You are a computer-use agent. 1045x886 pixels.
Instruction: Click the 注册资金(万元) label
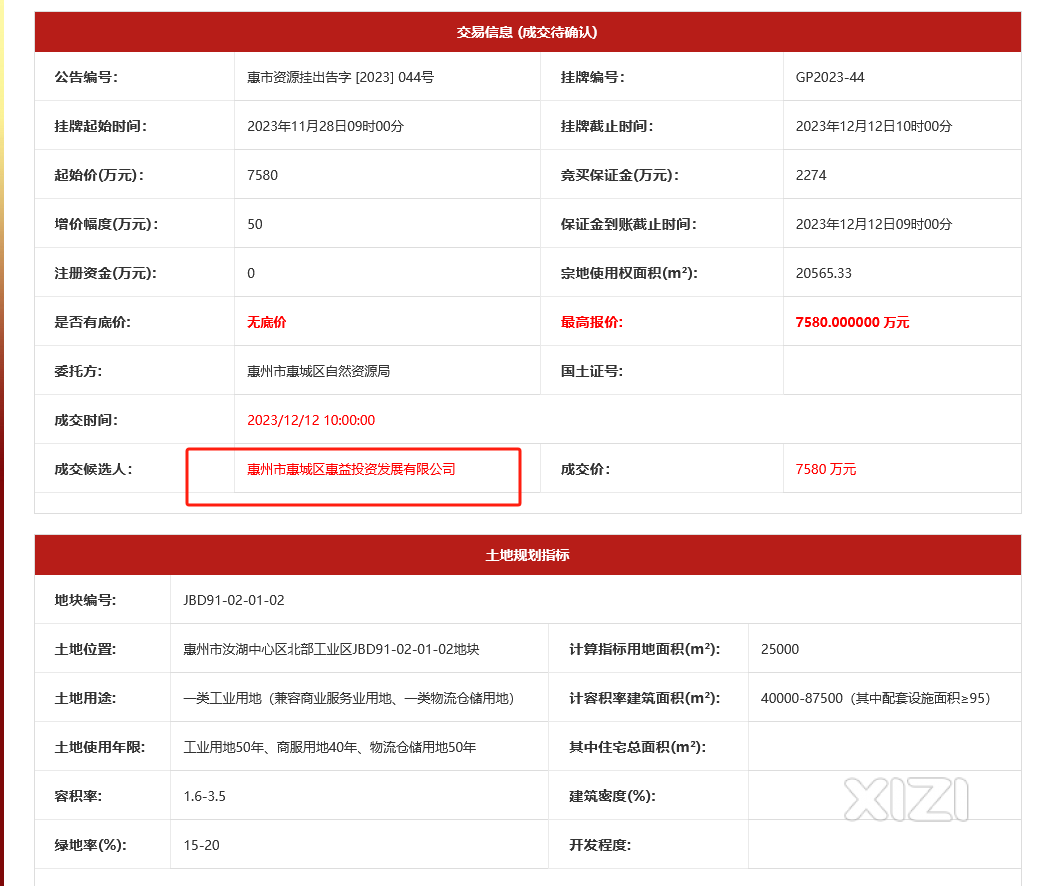click(105, 273)
